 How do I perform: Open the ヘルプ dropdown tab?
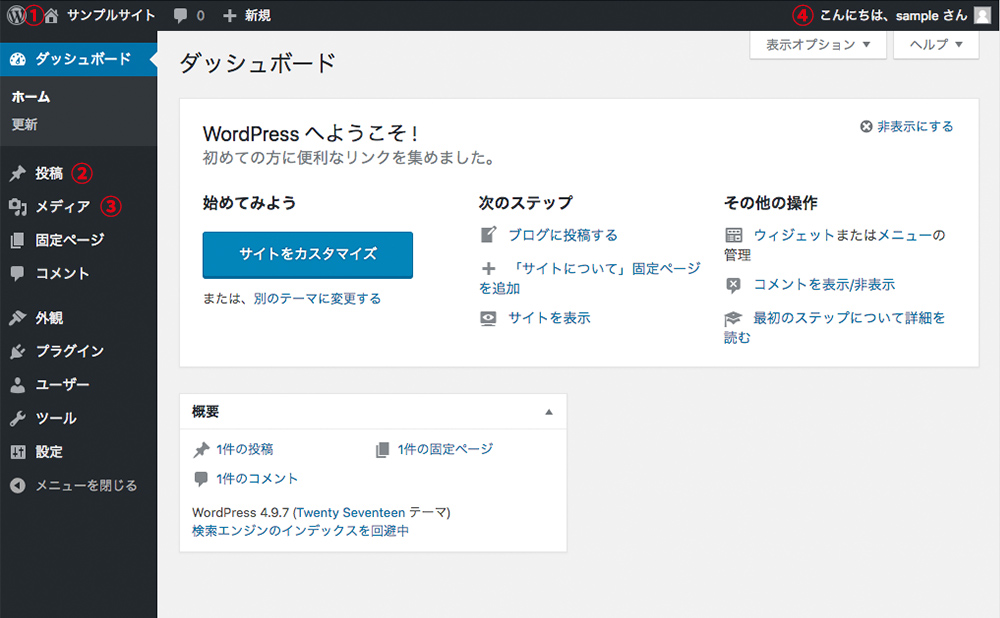(936, 45)
